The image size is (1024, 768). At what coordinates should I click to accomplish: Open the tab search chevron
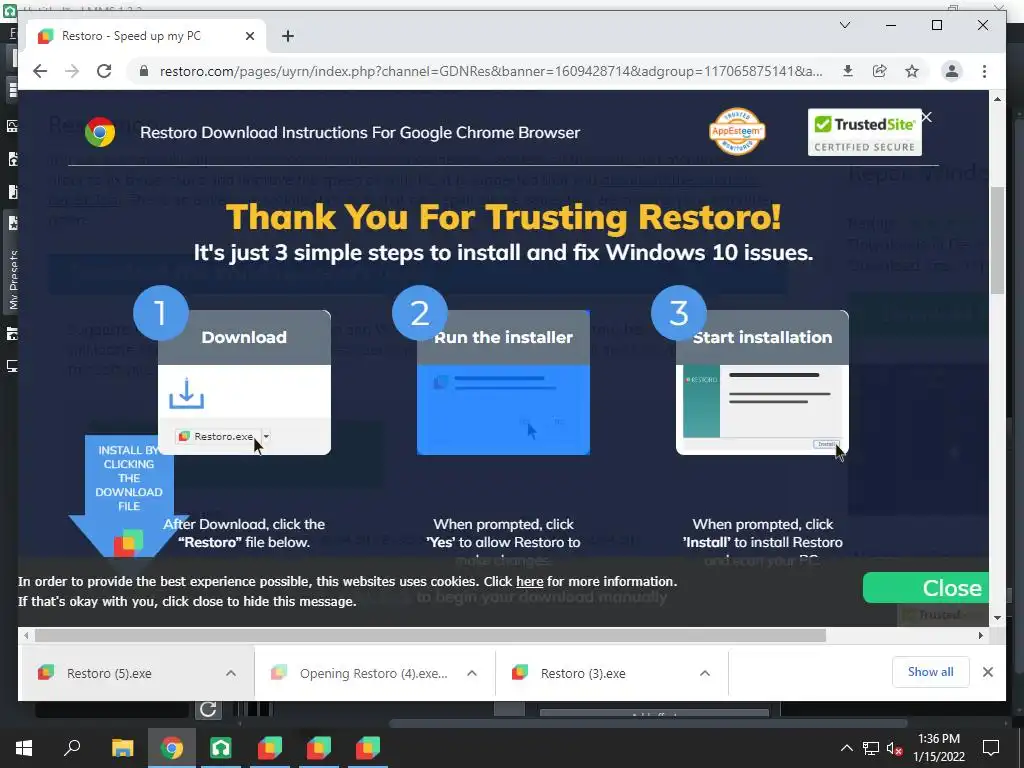pyautogui.click(x=844, y=25)
